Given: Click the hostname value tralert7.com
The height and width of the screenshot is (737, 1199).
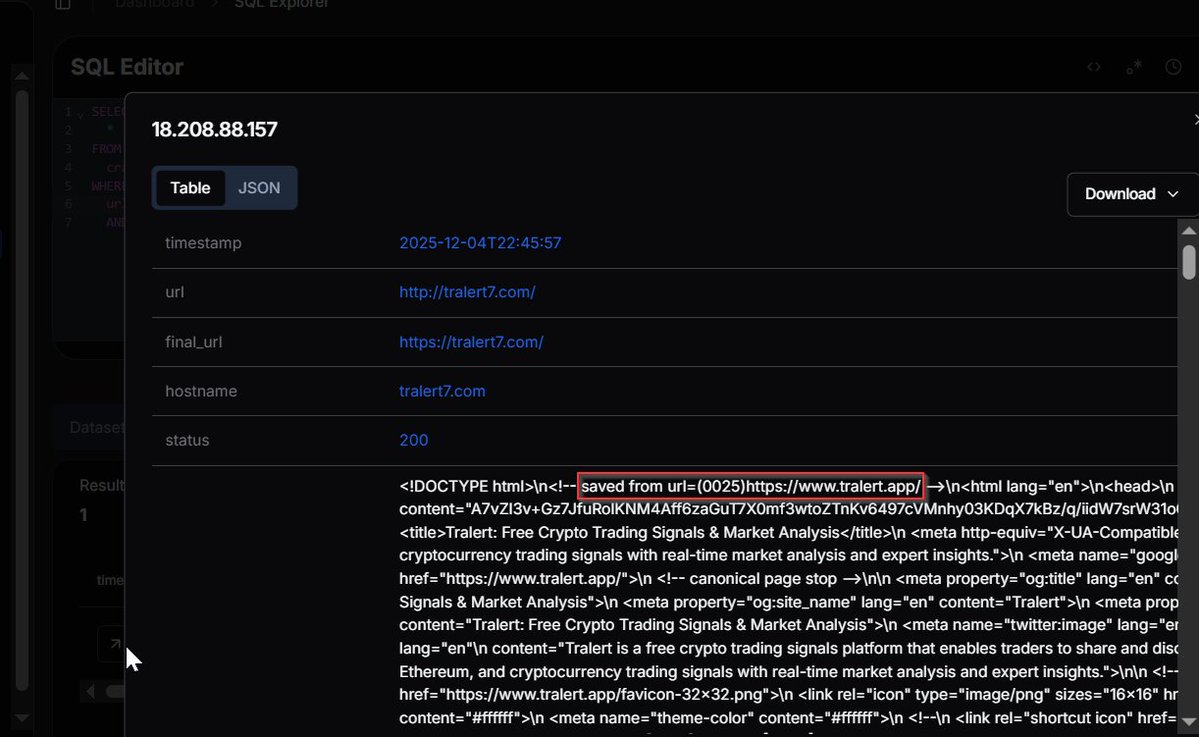Looking at the screenshot, I should tap(442, 391).
